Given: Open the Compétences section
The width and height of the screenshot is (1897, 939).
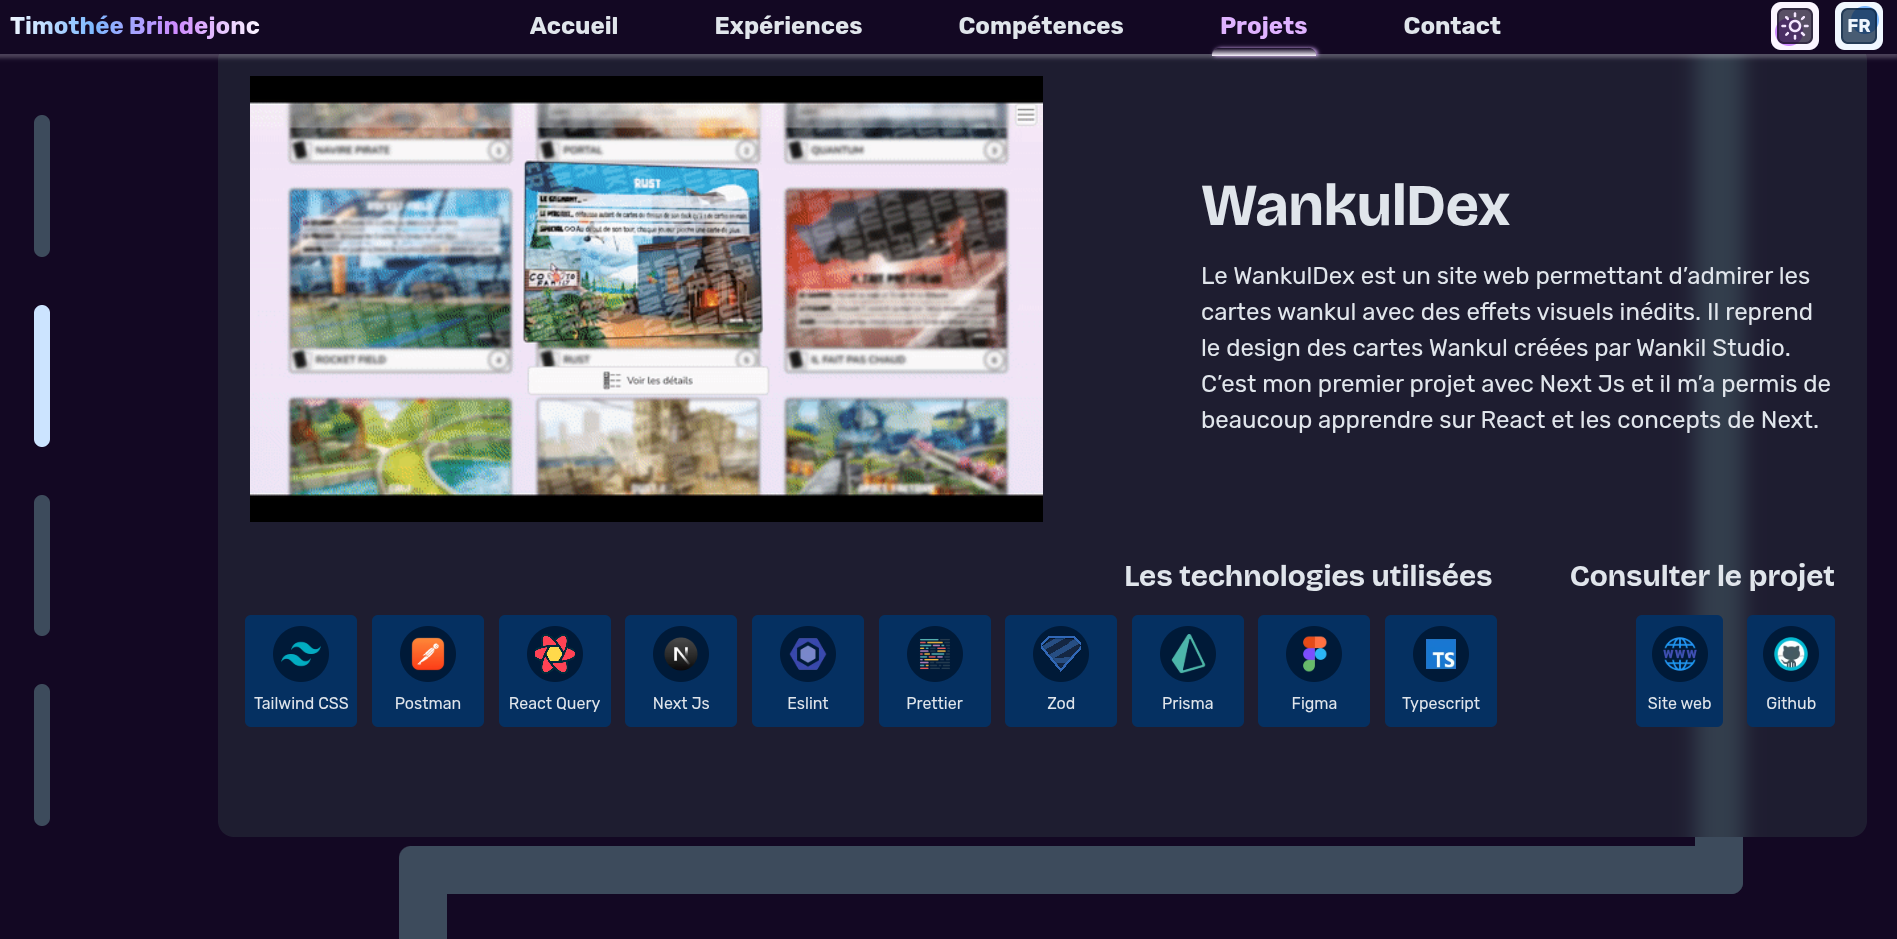Looking at the screenshot, I should point(1041,26).
